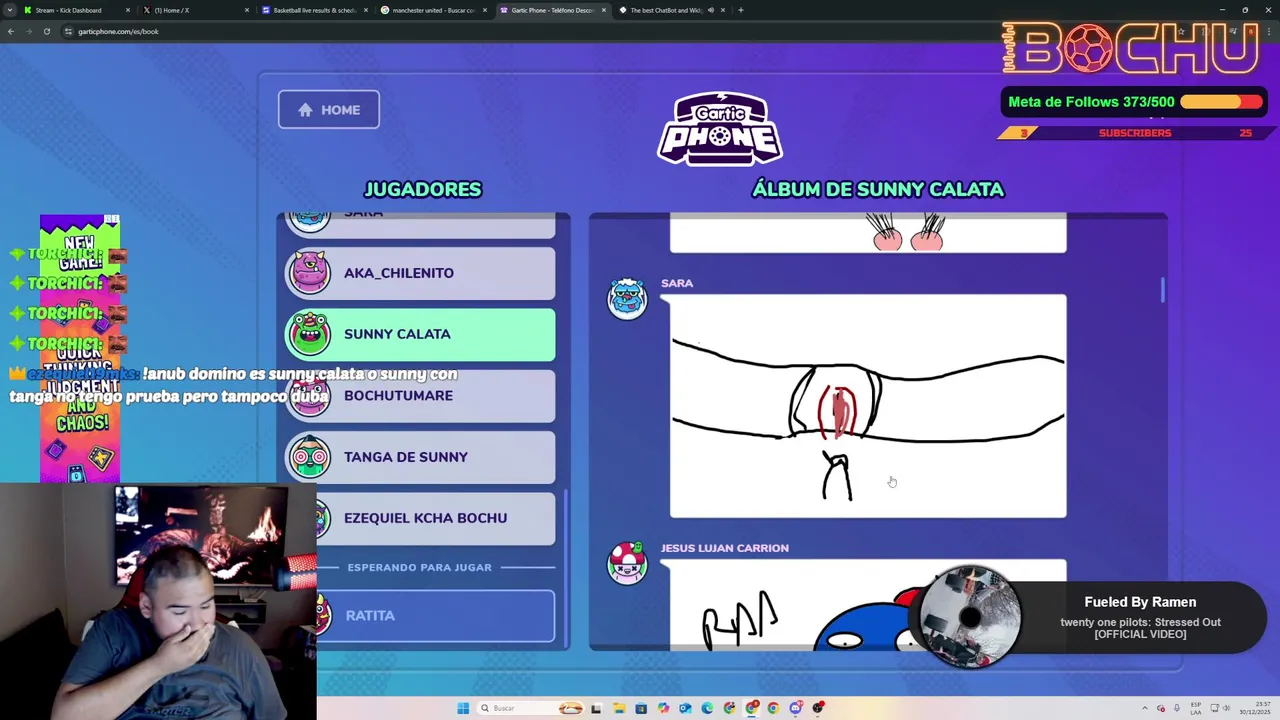The image size is (1280, 720).
Task: Click the Gartic Phone logo
Action: 720,128
